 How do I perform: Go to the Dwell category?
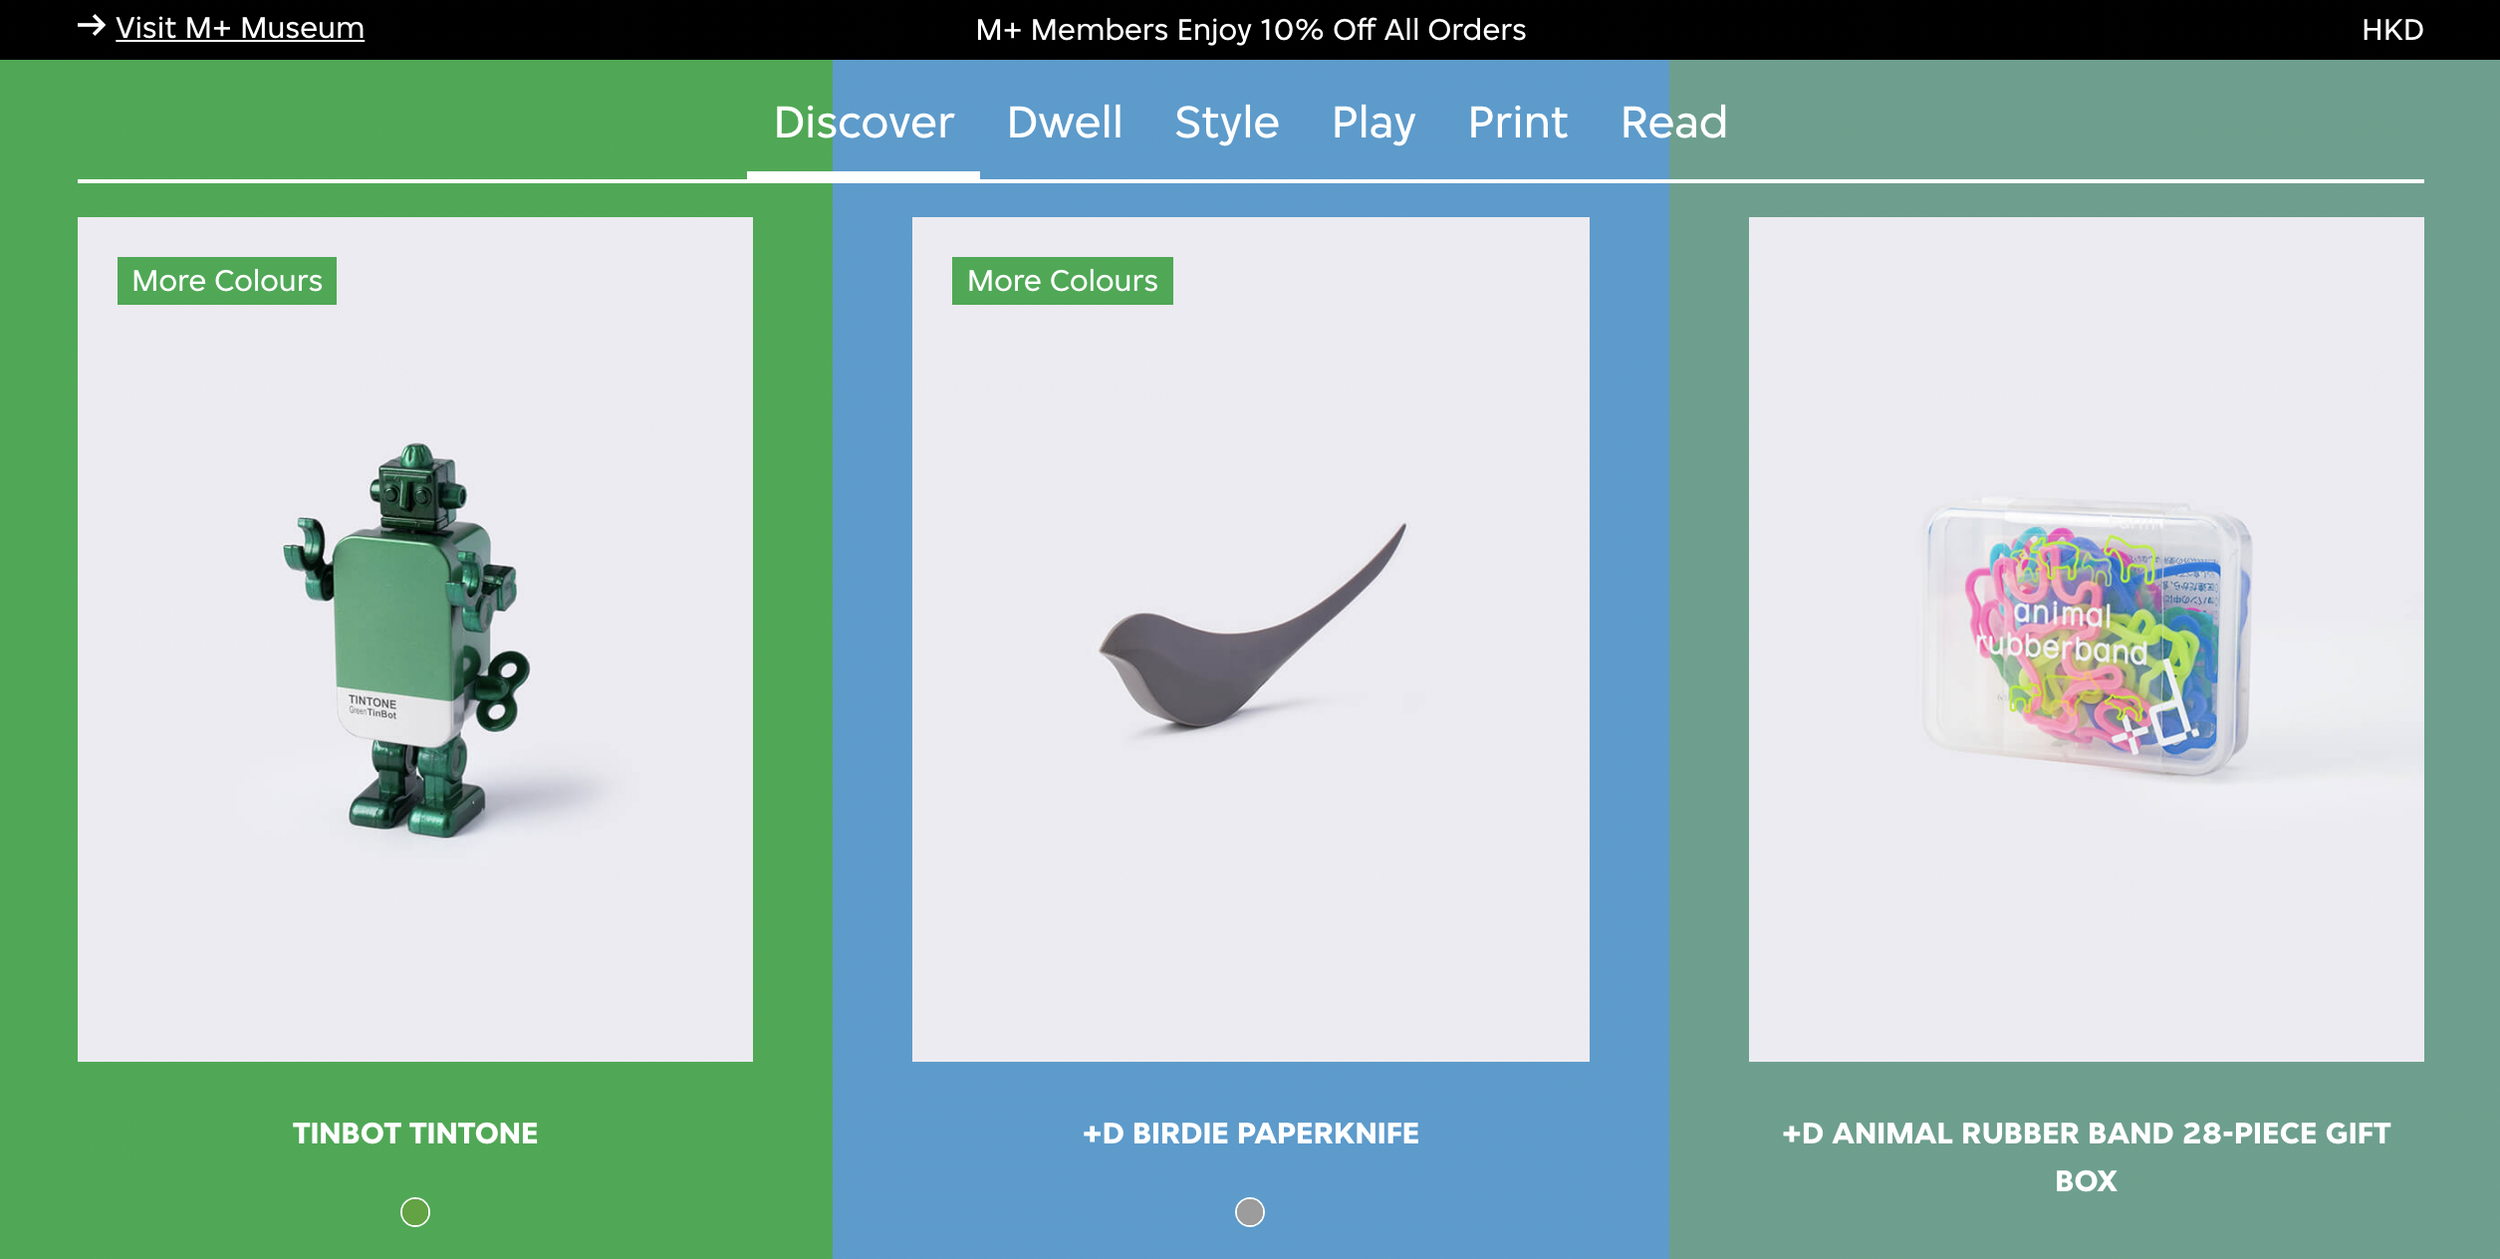click(x=1064, y=123)
